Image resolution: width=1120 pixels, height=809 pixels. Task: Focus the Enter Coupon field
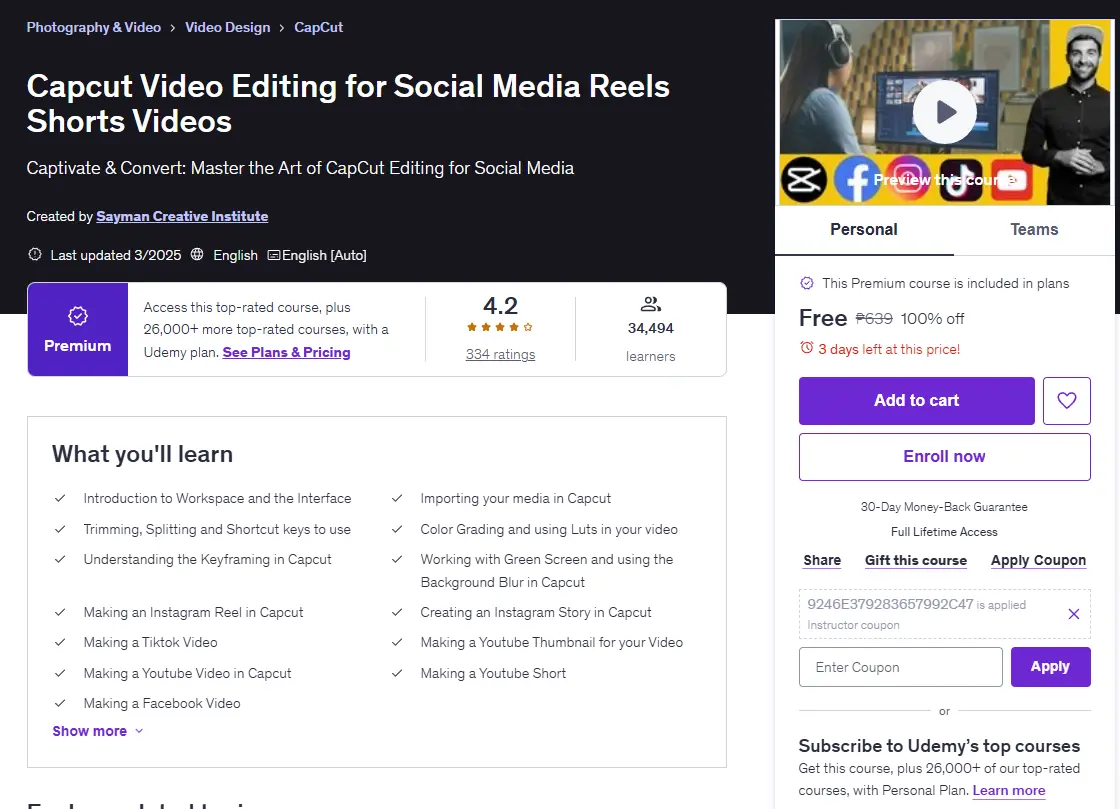pyautogui.click(x=901, y=667)
